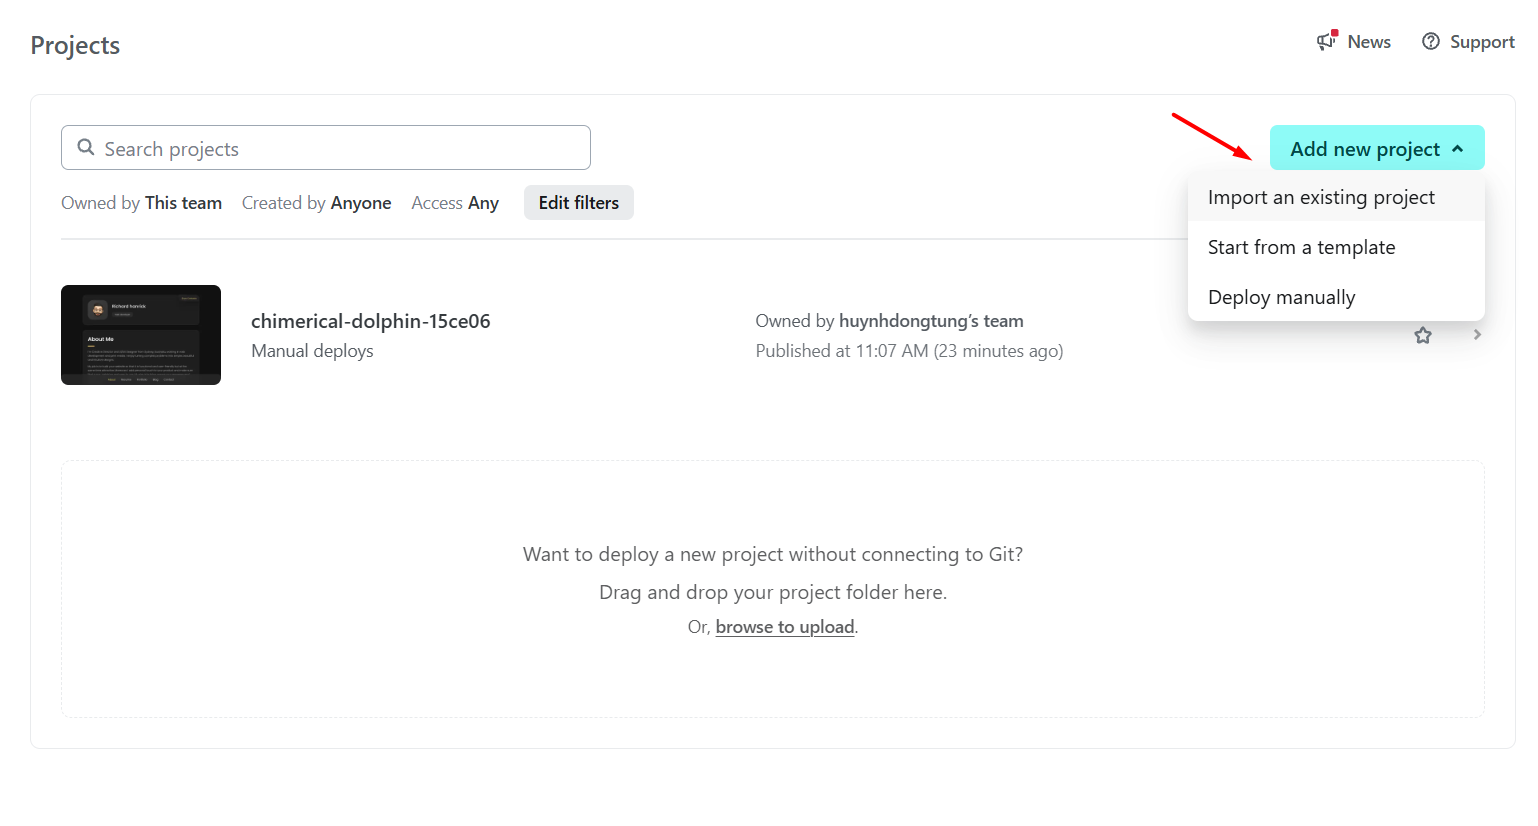
Task: Select Import an existing project from the menu
Action: 1322,197
